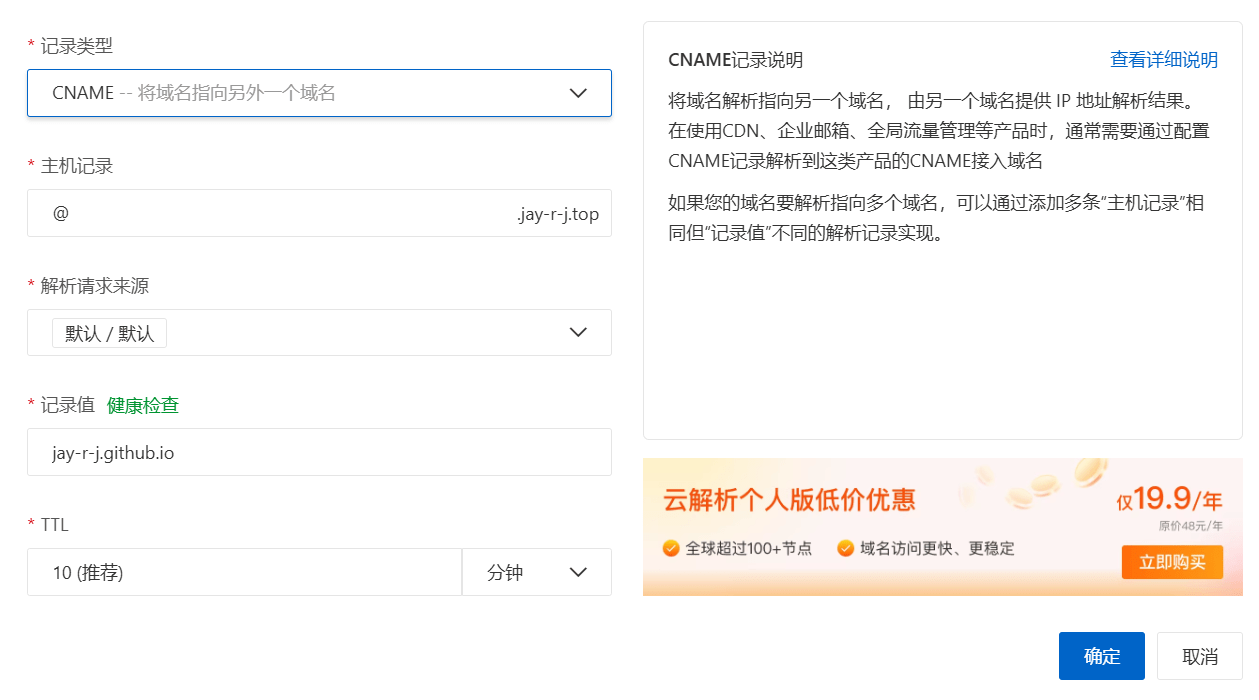Screen dimensions: 1259x700
Task: Click the checkmark icon beside 全球超过100+节点
Action: pyautogui.click(x=671, y=548)
